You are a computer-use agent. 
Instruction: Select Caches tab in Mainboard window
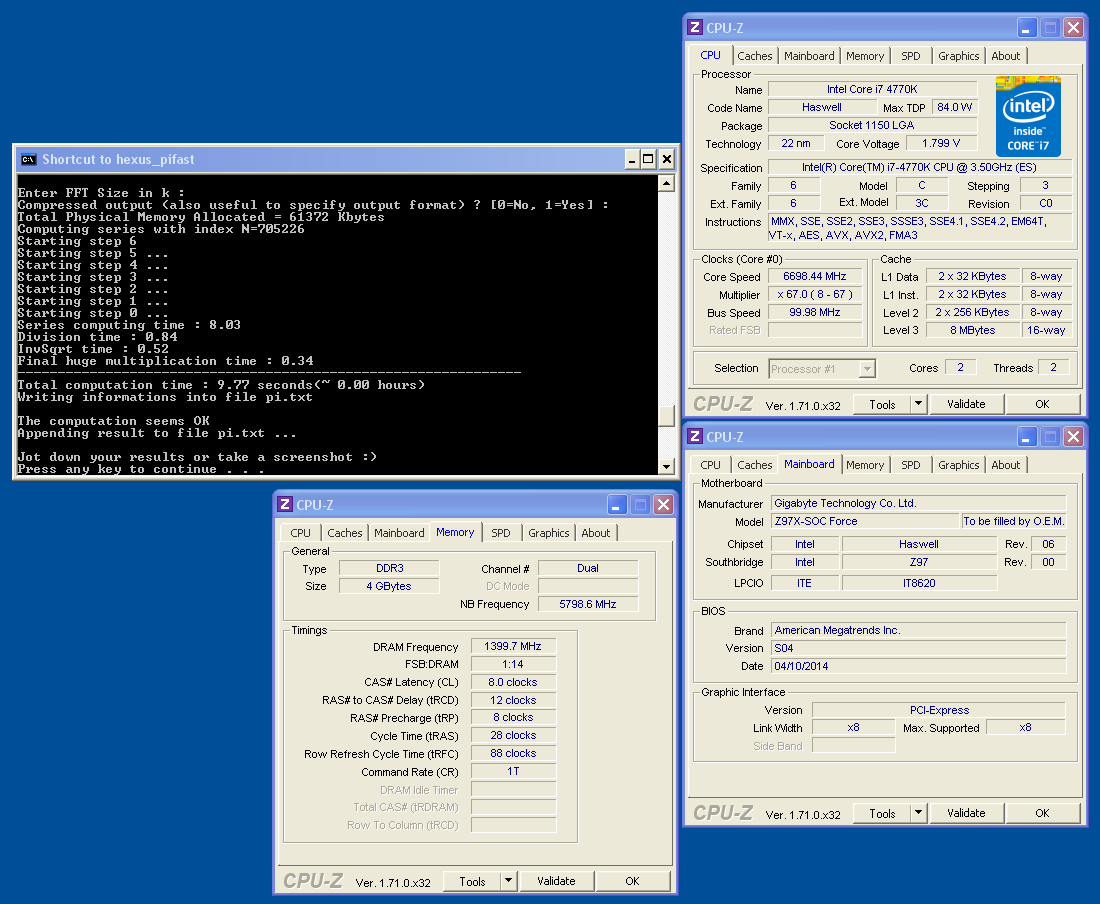(754, 465)
